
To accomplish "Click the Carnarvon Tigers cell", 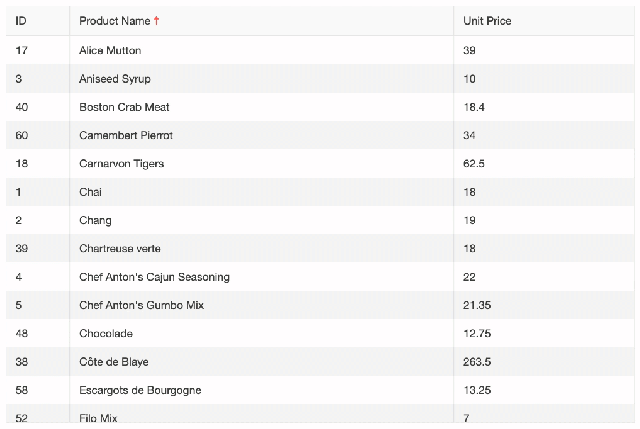I will (261, 163).
